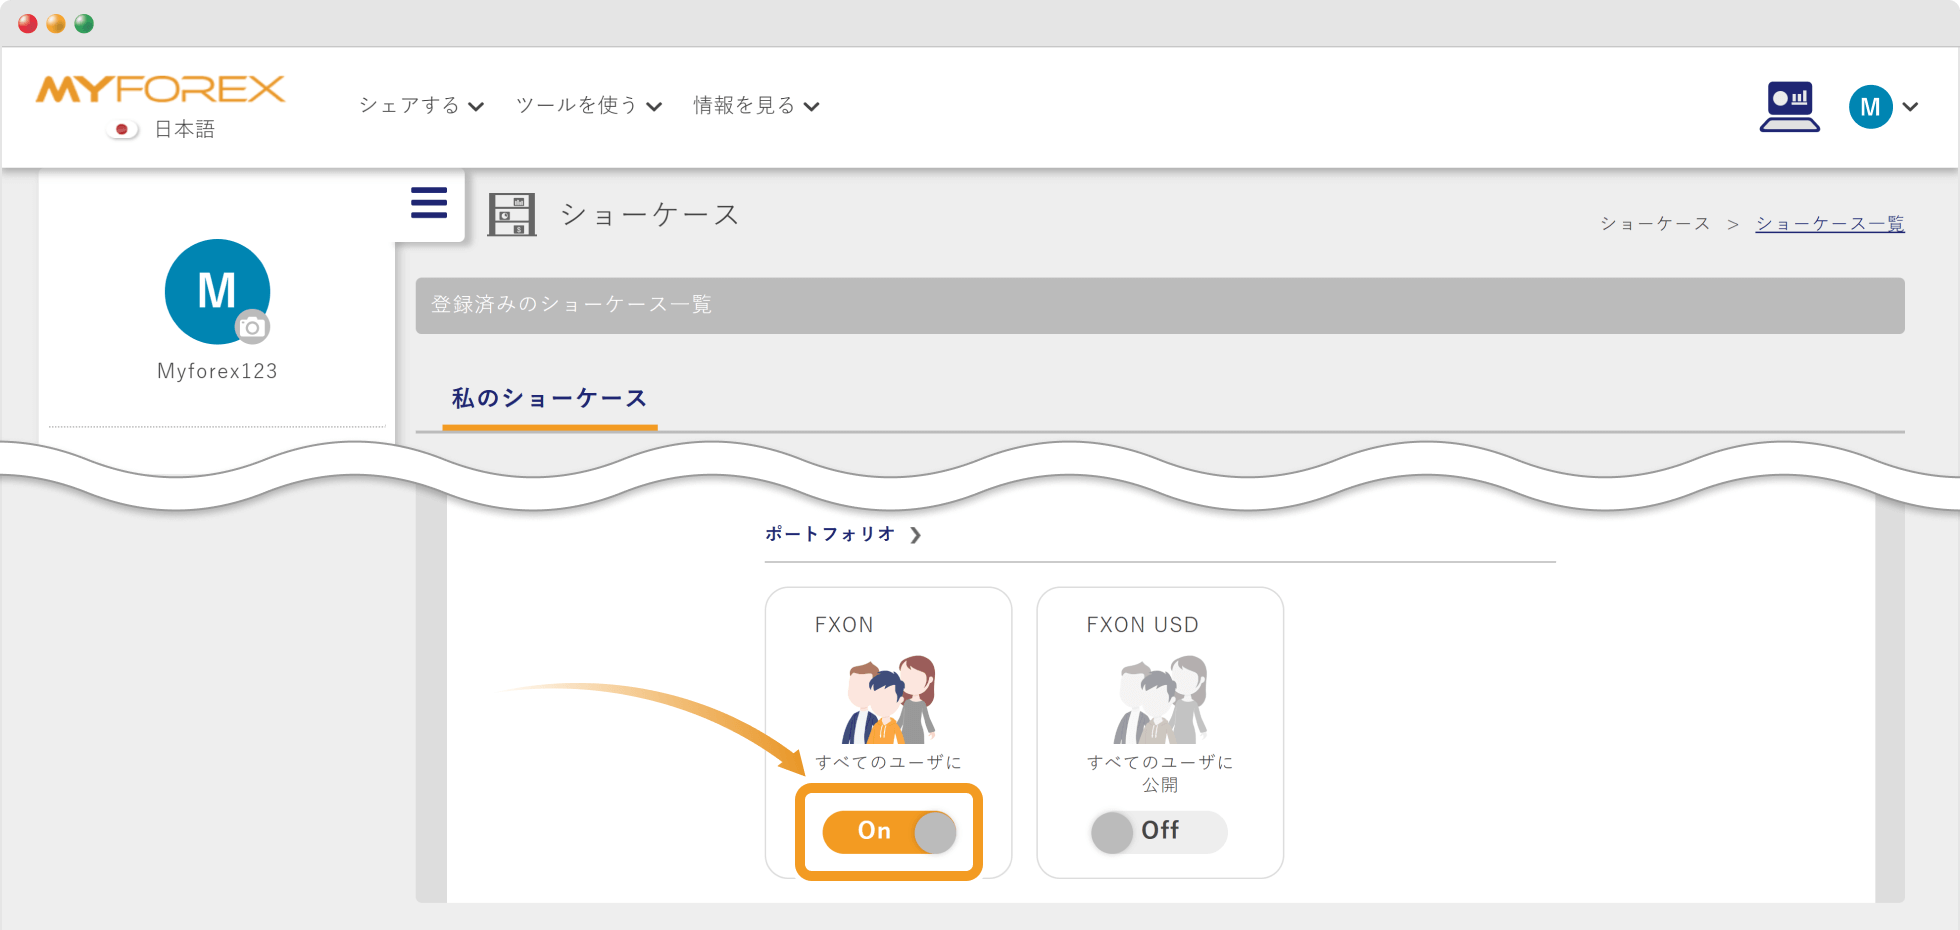
Task: Turn off the FXON showcase toggle
Action: [888, 831]
